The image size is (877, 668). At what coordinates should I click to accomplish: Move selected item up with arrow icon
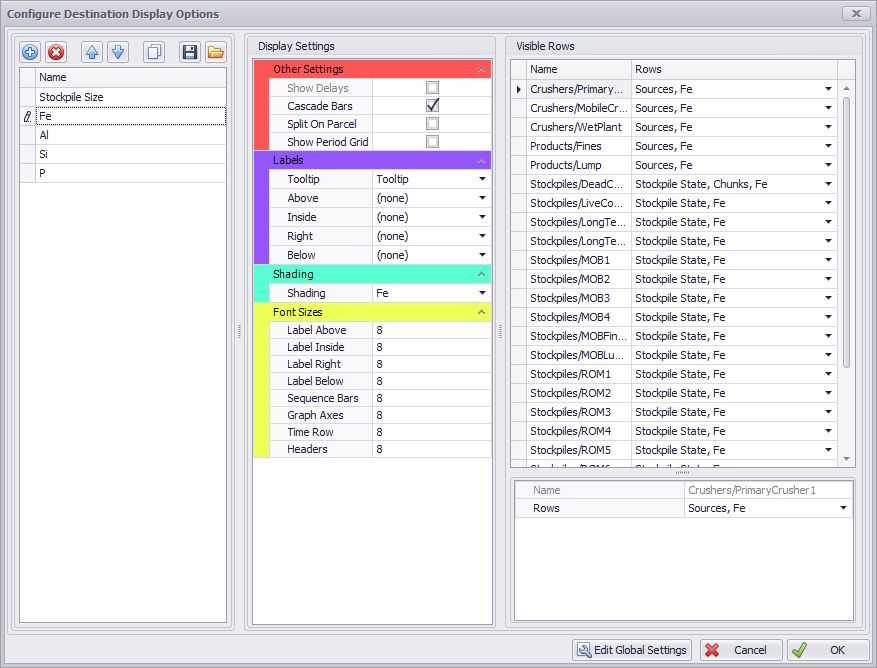(92, 52)
